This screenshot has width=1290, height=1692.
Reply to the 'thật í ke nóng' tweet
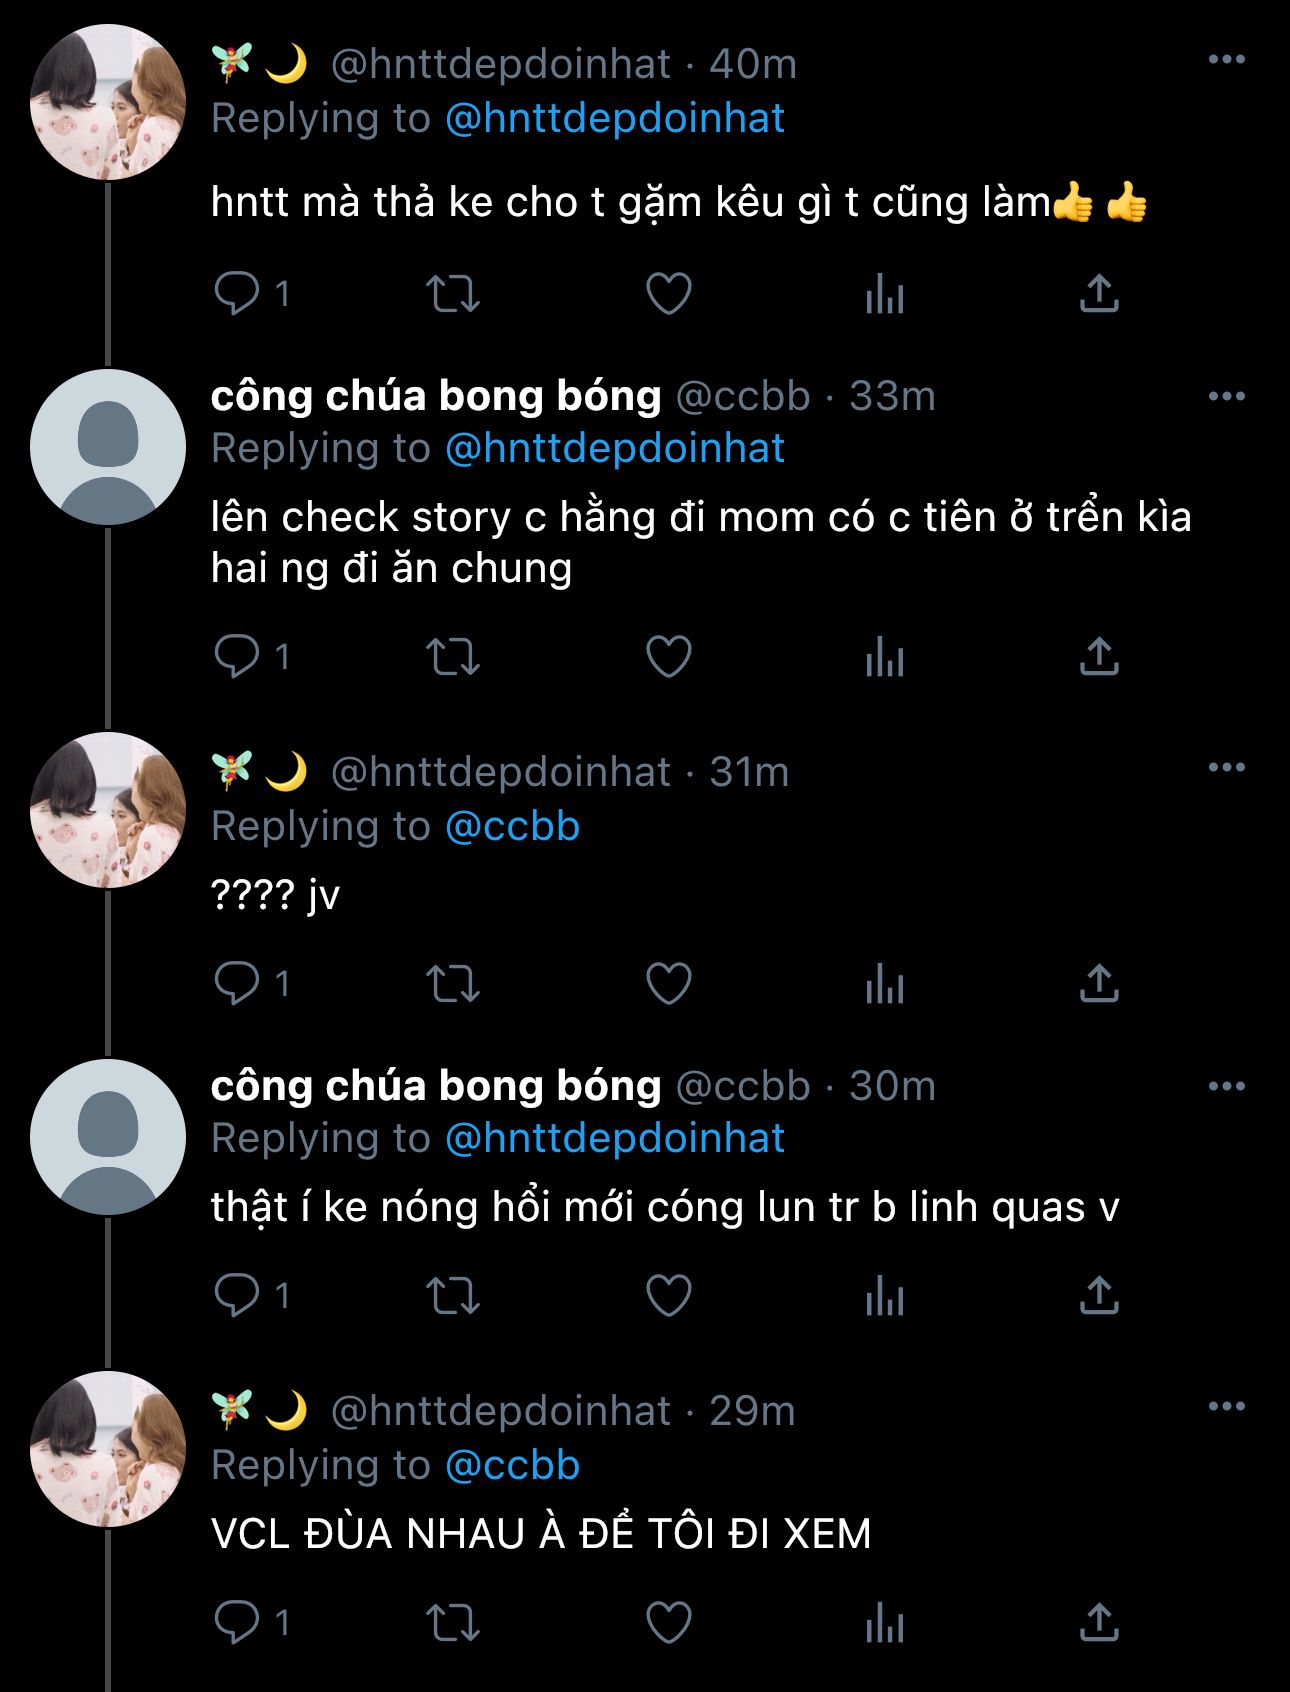coord(237,1296)
